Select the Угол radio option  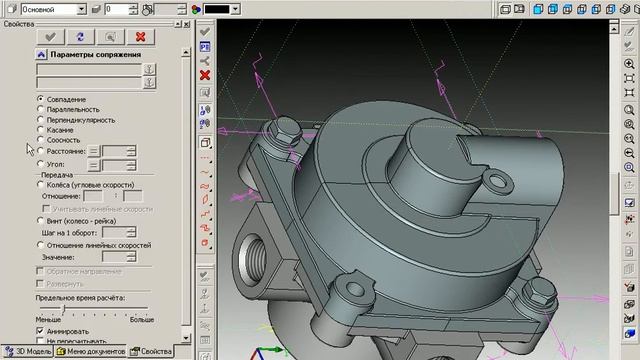[x=40, y=164]
